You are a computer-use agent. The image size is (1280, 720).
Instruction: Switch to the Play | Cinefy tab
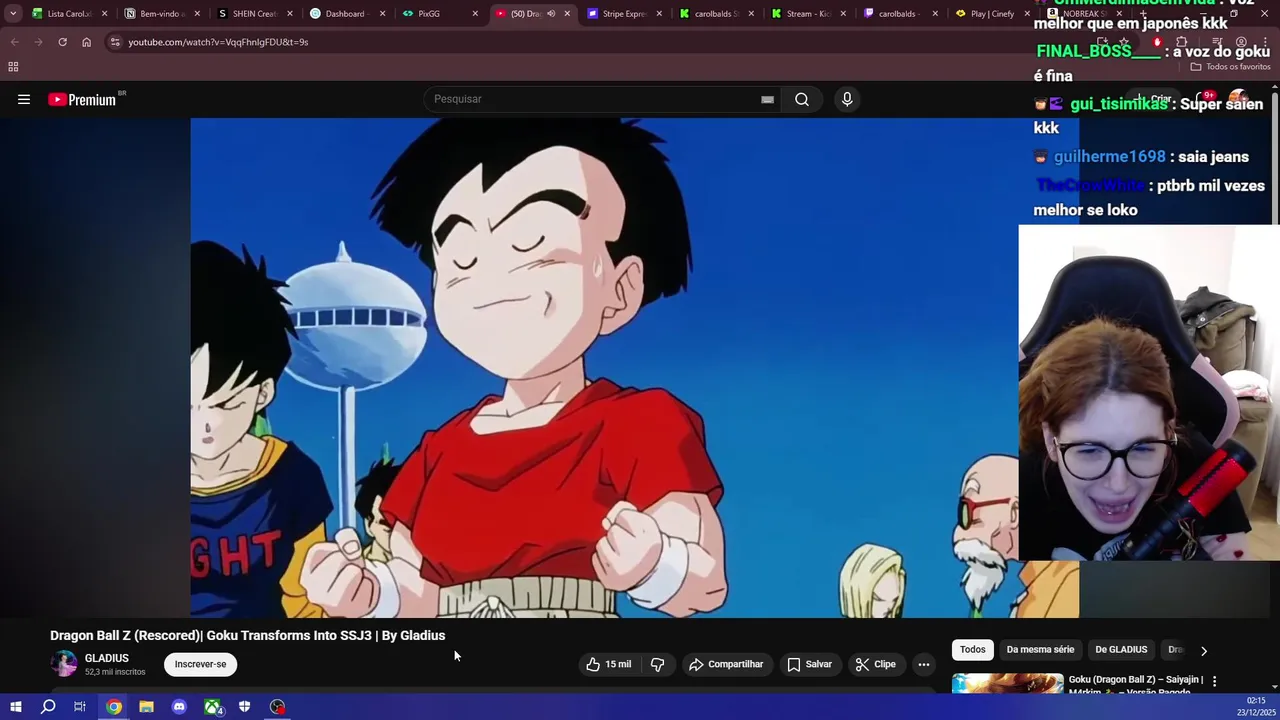pos(990,14)
